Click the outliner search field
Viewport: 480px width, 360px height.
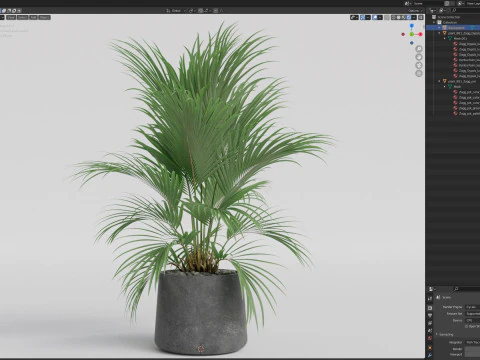[x=466, y=11]
